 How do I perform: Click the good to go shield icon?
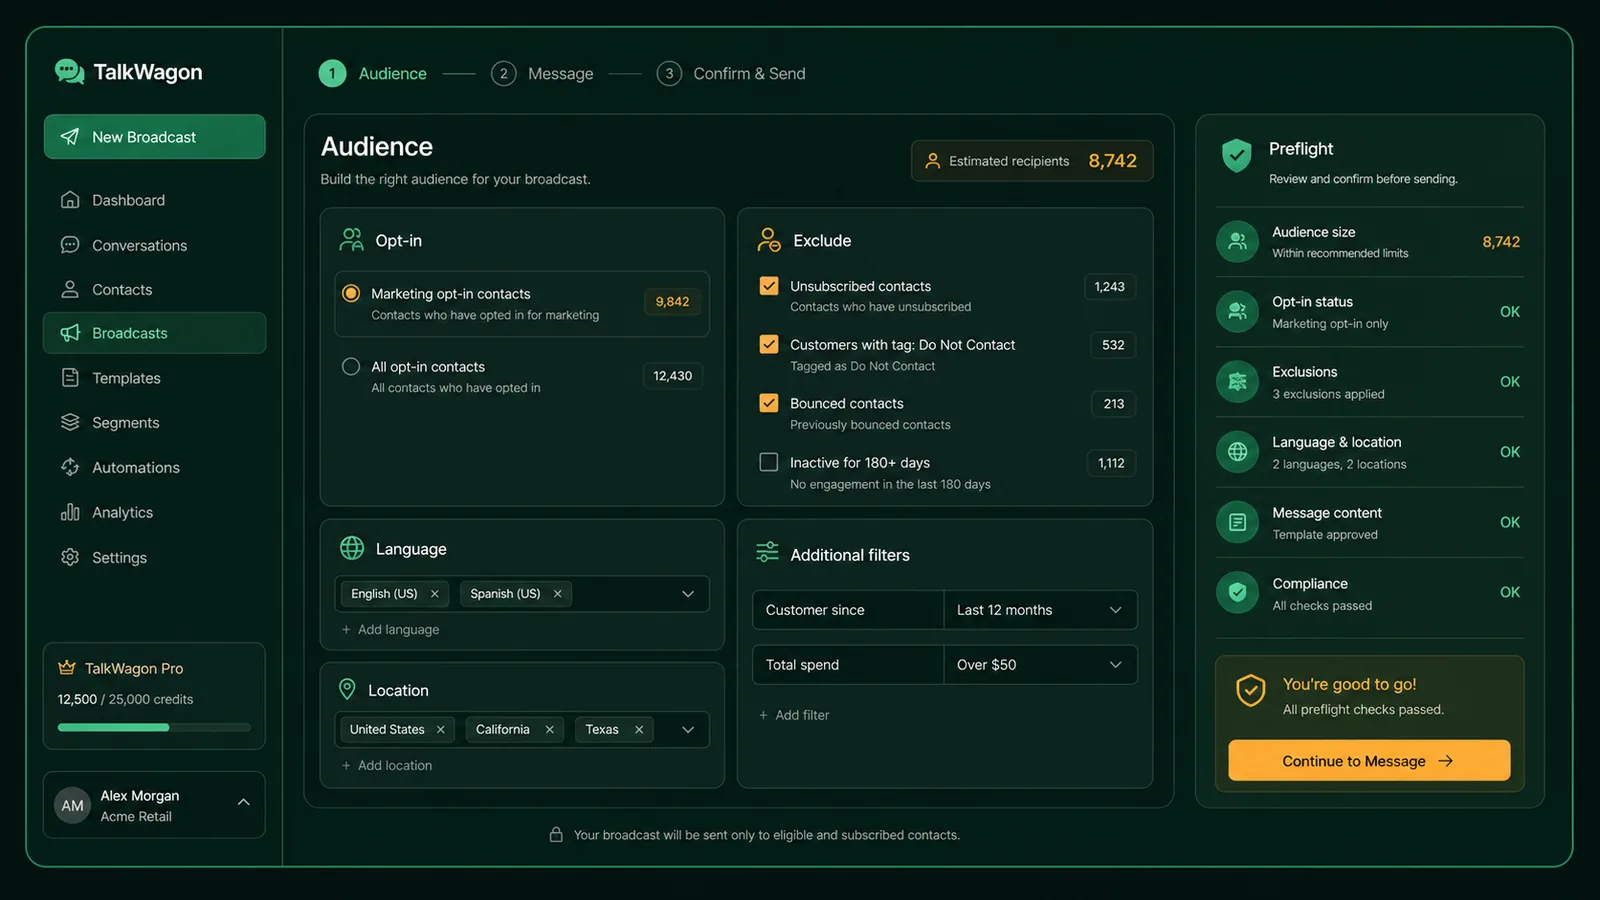(x=1251, y=690)
